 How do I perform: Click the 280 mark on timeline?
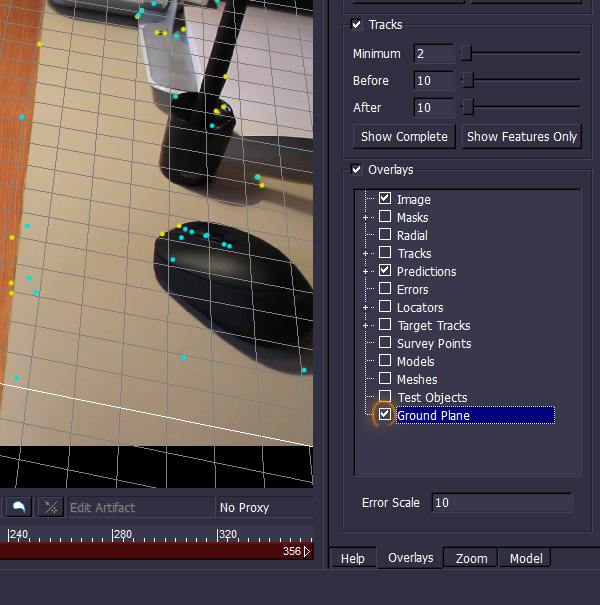pyautogui.click(x=123, y=534)
